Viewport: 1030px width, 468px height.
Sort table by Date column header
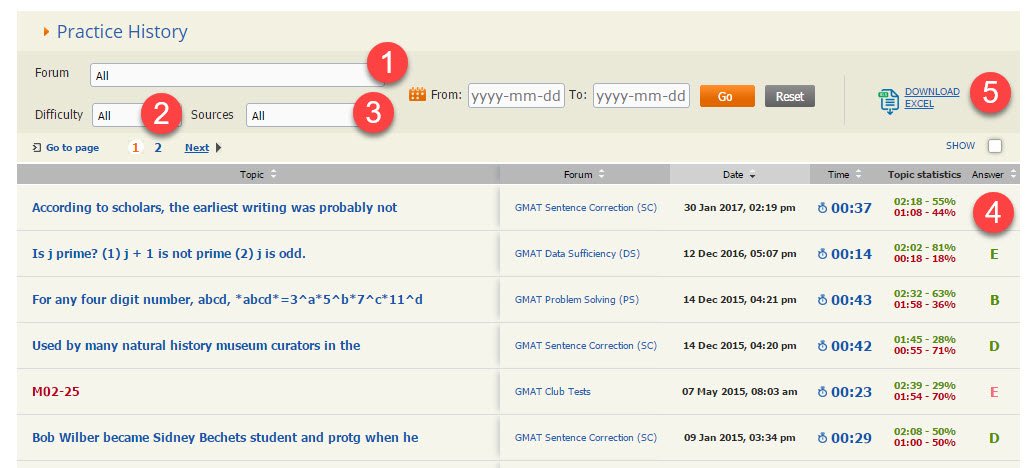pos(739,174)
